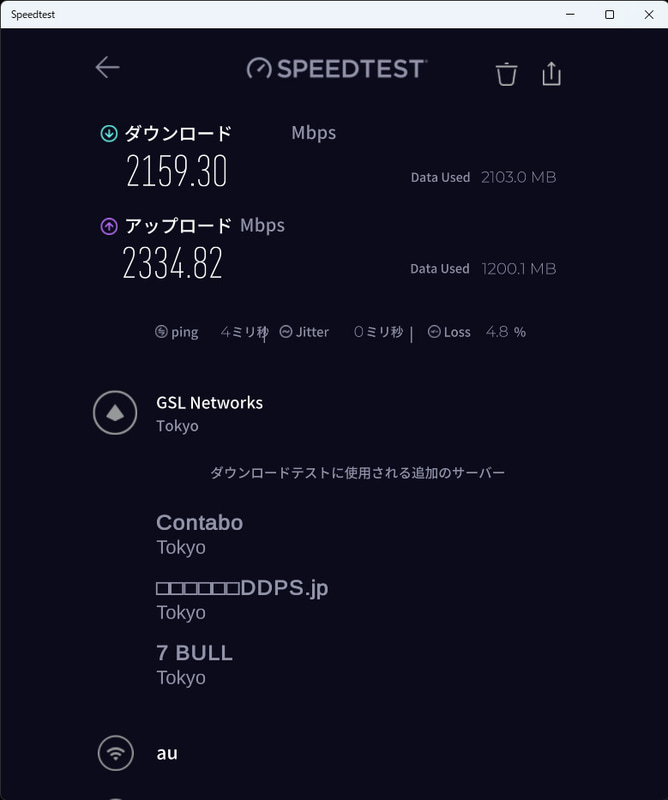Click the au Wi-Fi connection icon
The height and width of the screenshot is (800, 668).
click(115, 753)
